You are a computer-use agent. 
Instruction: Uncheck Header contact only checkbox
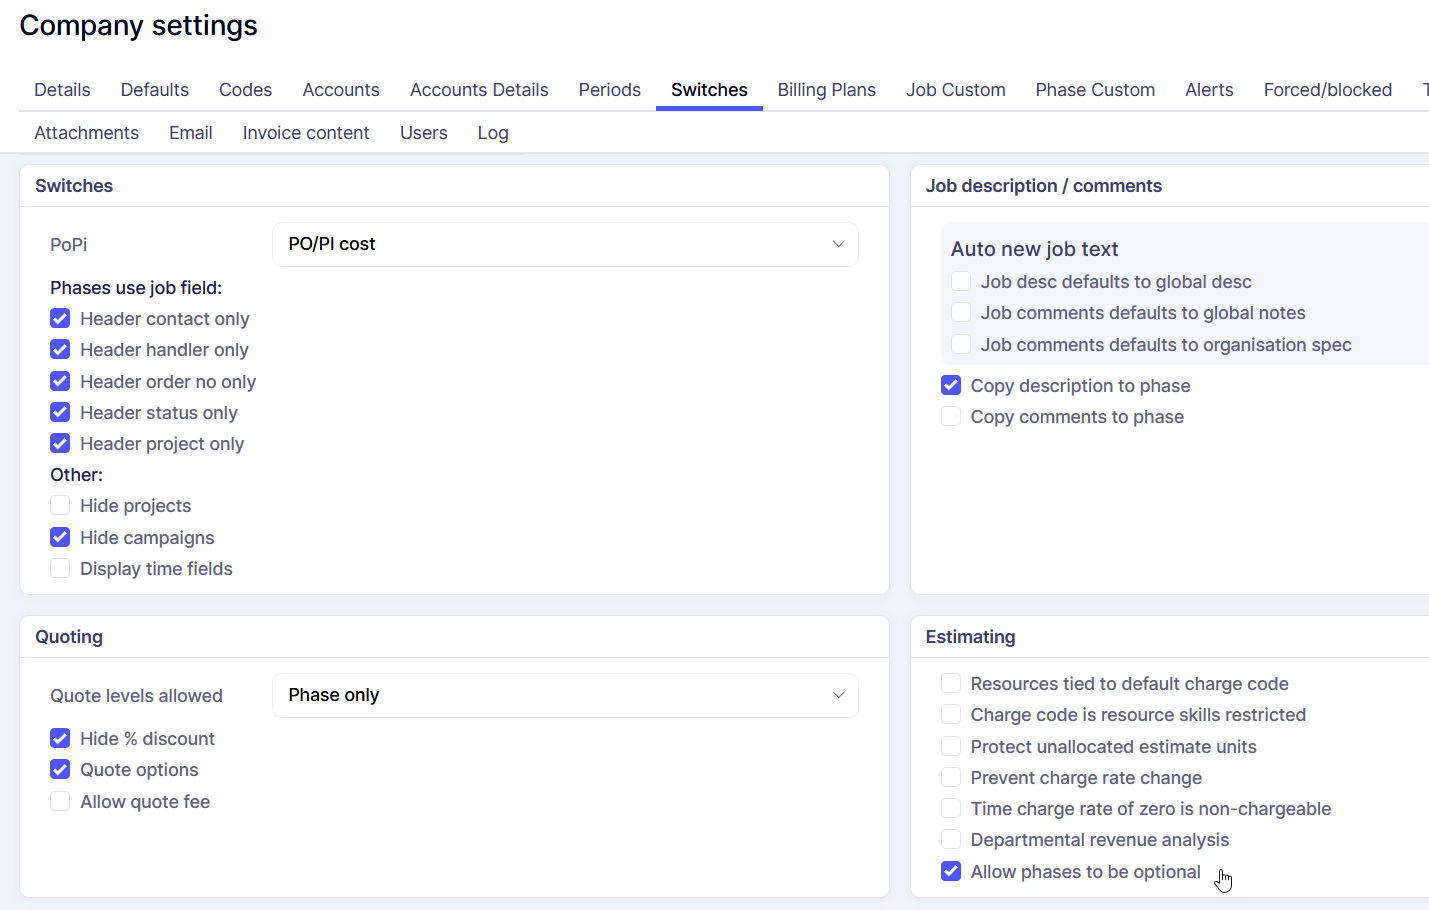[x=60, y=319]
